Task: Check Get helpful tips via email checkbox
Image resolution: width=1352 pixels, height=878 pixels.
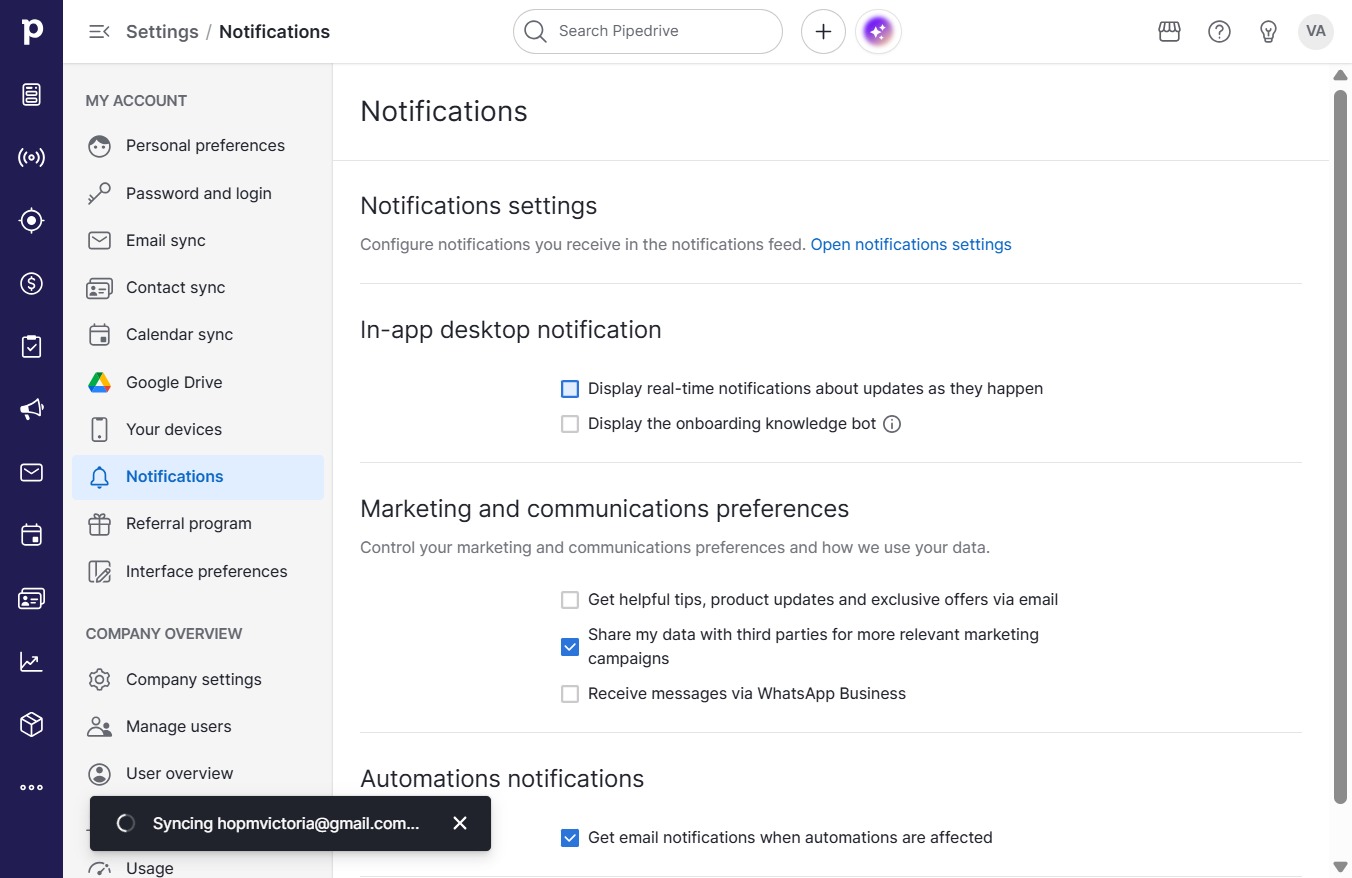Action: (x=570, y=600)
